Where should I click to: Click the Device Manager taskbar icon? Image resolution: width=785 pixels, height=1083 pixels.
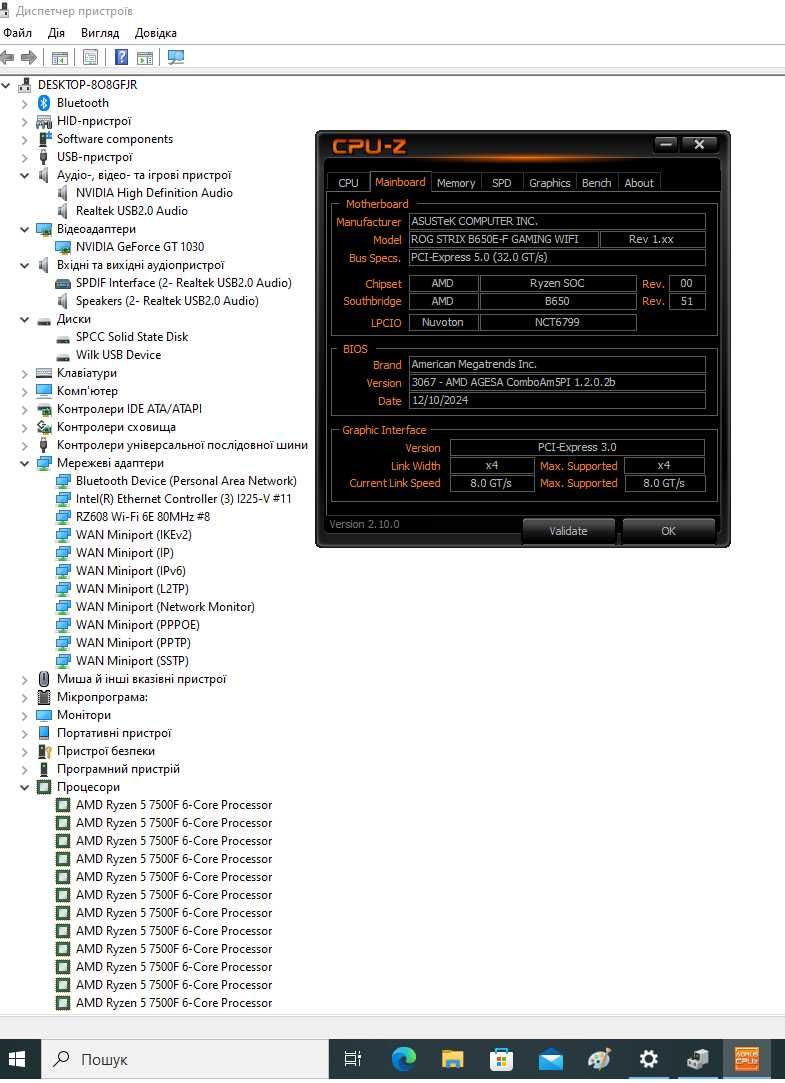click(697, 1059)
